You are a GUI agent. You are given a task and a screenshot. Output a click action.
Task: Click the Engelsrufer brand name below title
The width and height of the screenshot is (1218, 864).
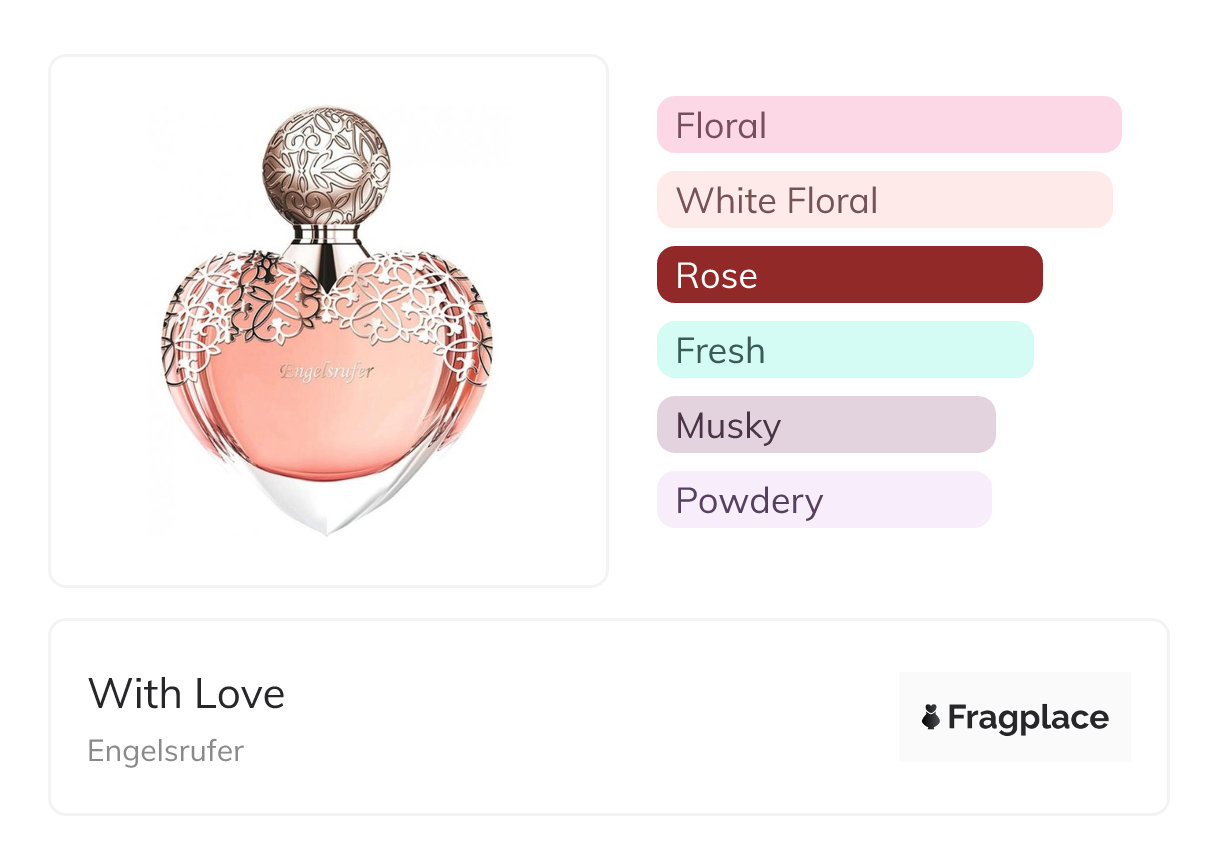pyautogui.click(x=166, y=751)
